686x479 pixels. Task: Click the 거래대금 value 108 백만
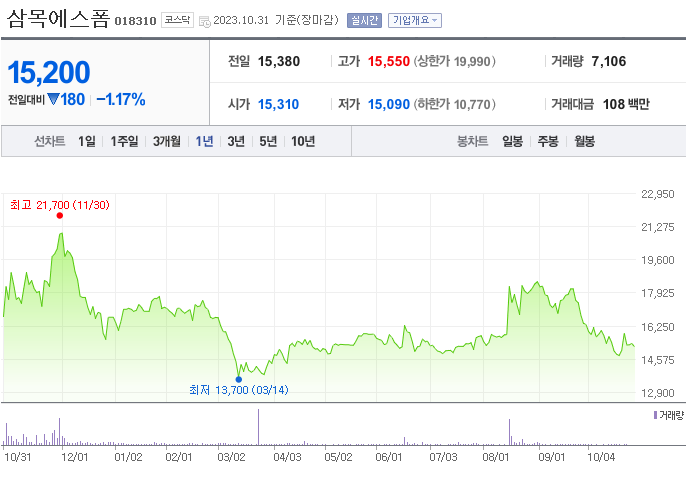pyautogui.click(x=626, y=104)
